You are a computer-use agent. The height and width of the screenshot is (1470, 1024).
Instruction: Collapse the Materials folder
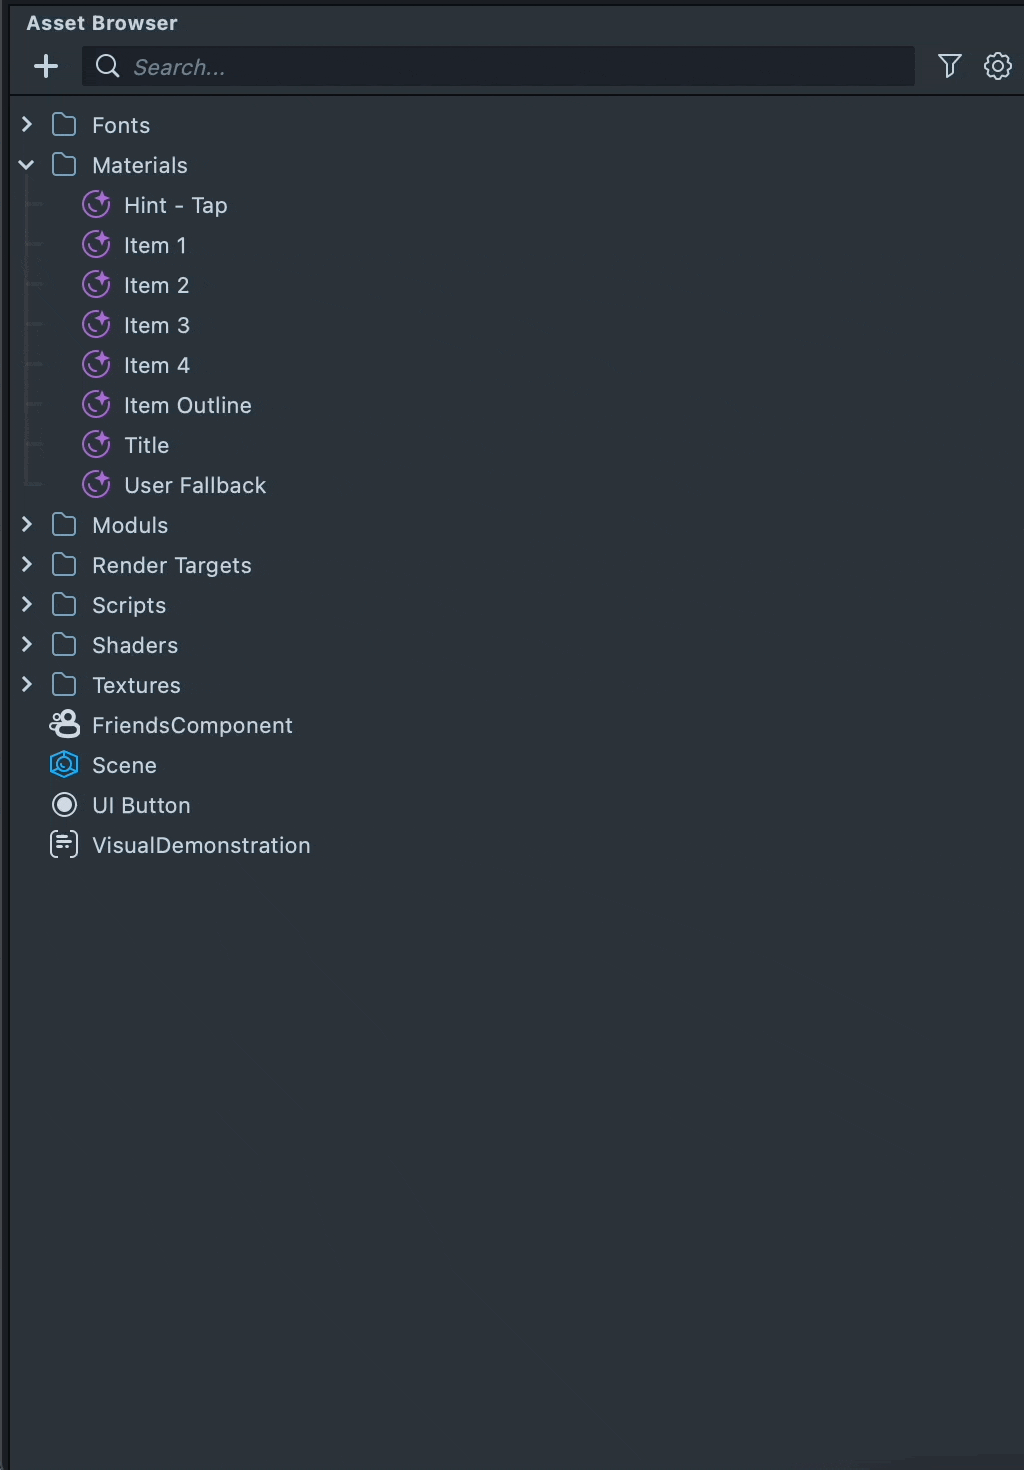[27, 165]
